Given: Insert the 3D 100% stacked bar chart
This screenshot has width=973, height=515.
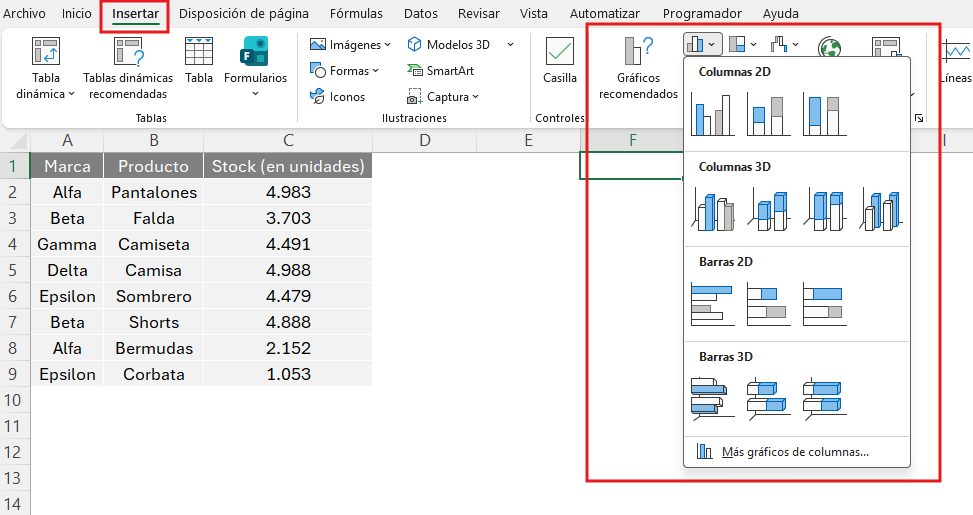Looking at the screenshot, I should point(824,399).
